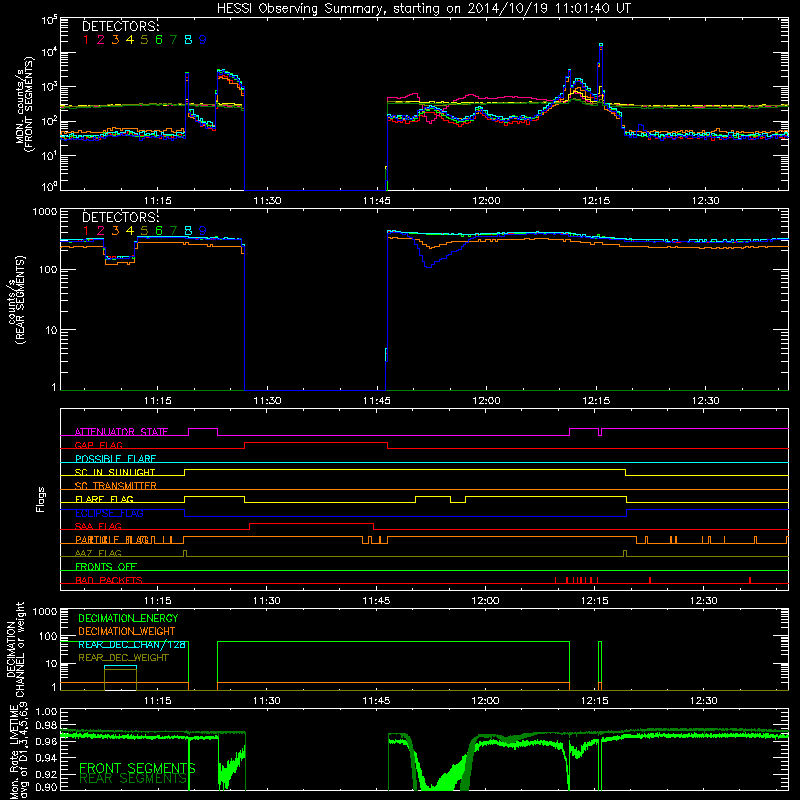The height and width of the screenshot is (800, 800).
Task: Click 12:30 time tick under front segments plot
Action: (706, 201)
